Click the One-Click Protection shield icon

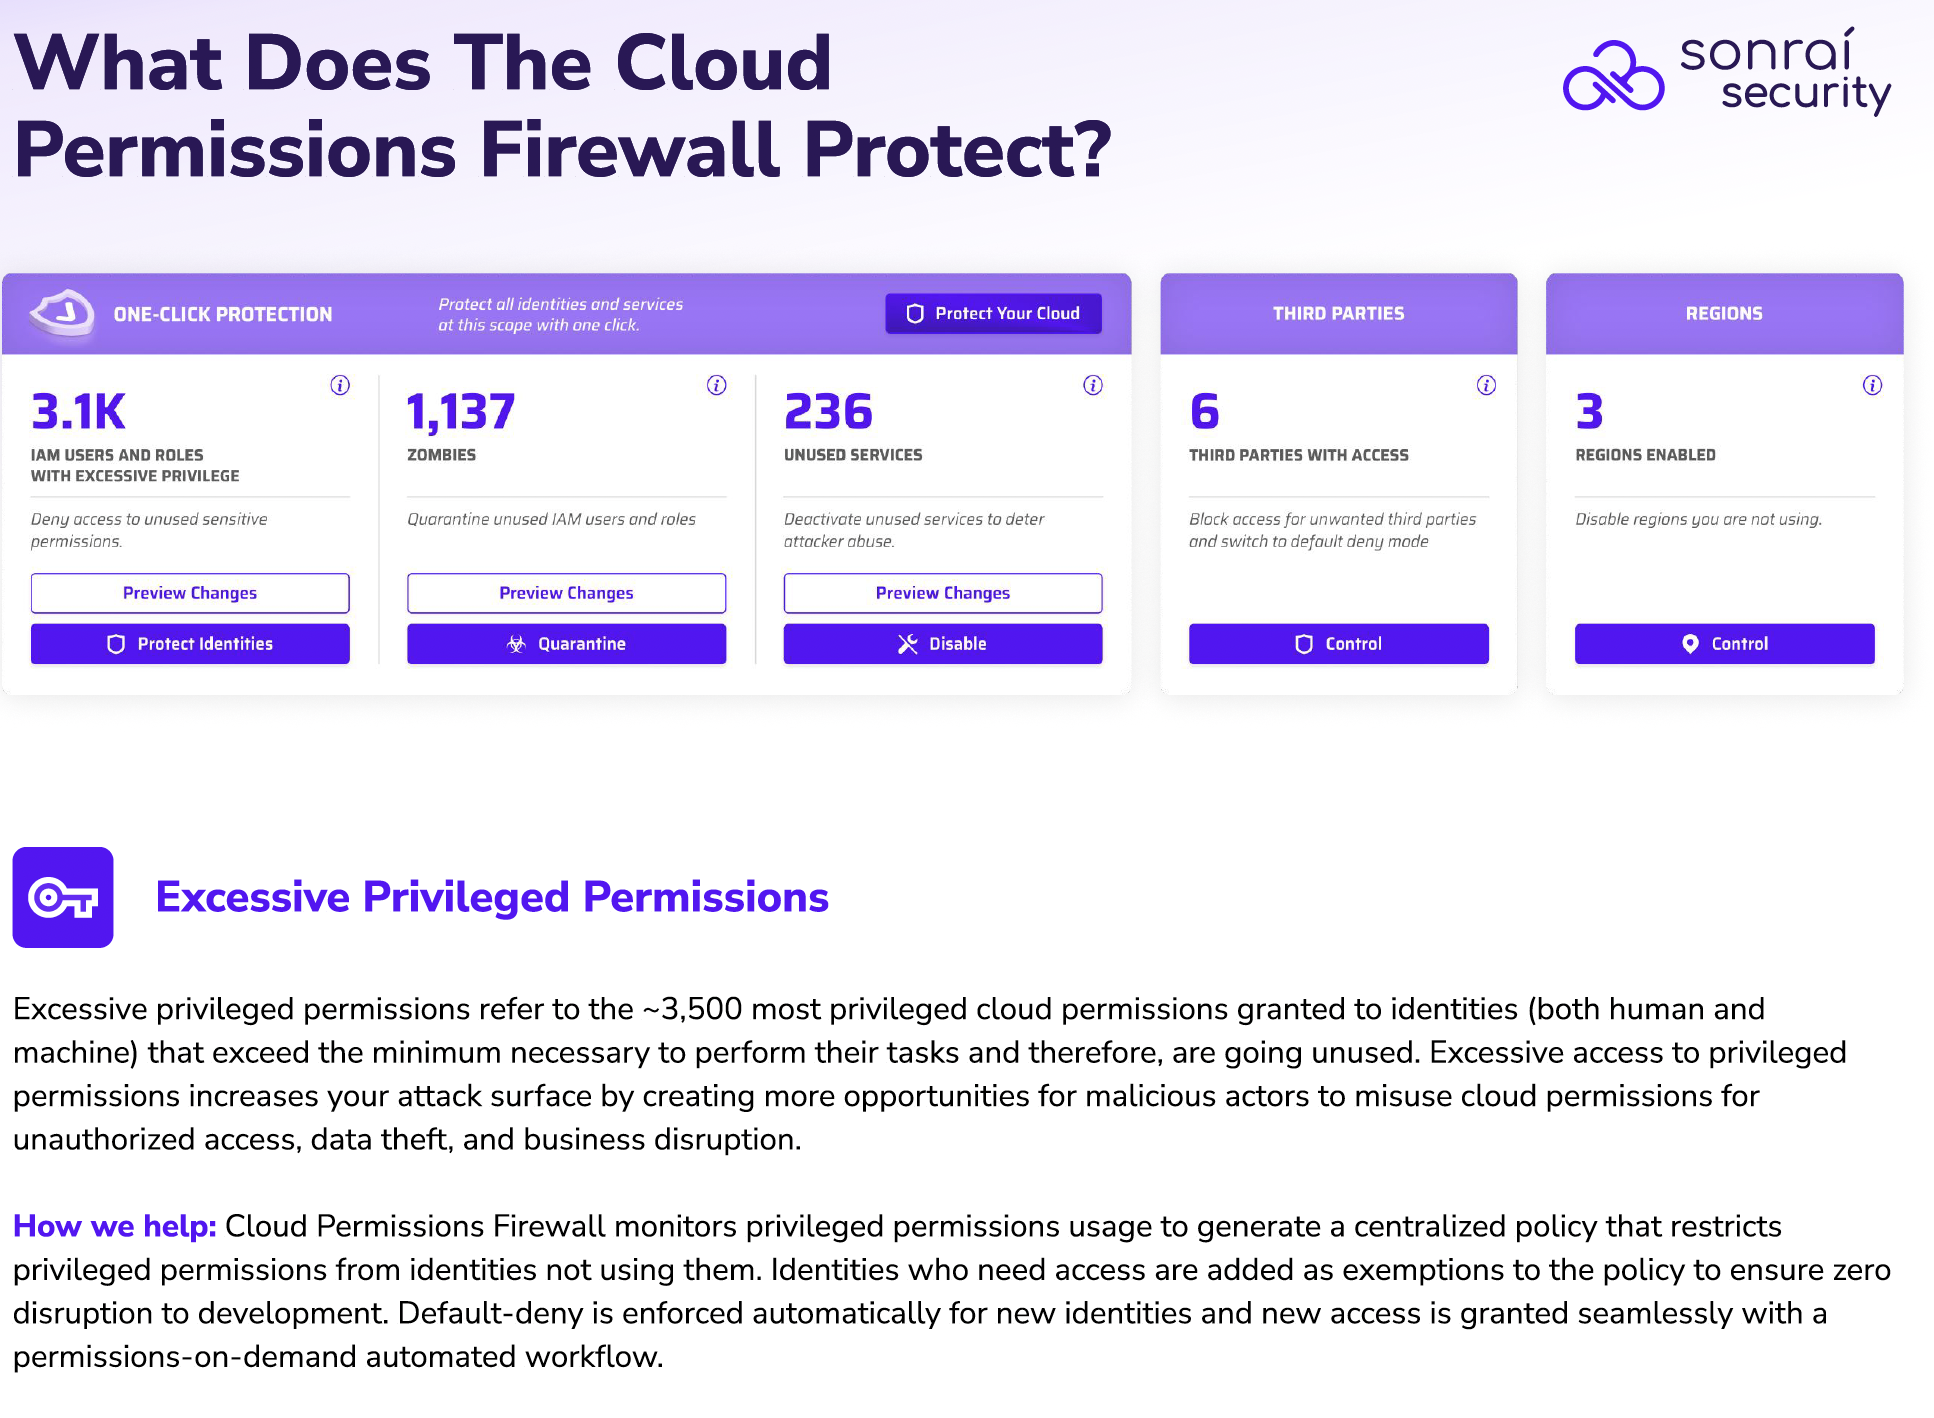click(x=63, y=313)
